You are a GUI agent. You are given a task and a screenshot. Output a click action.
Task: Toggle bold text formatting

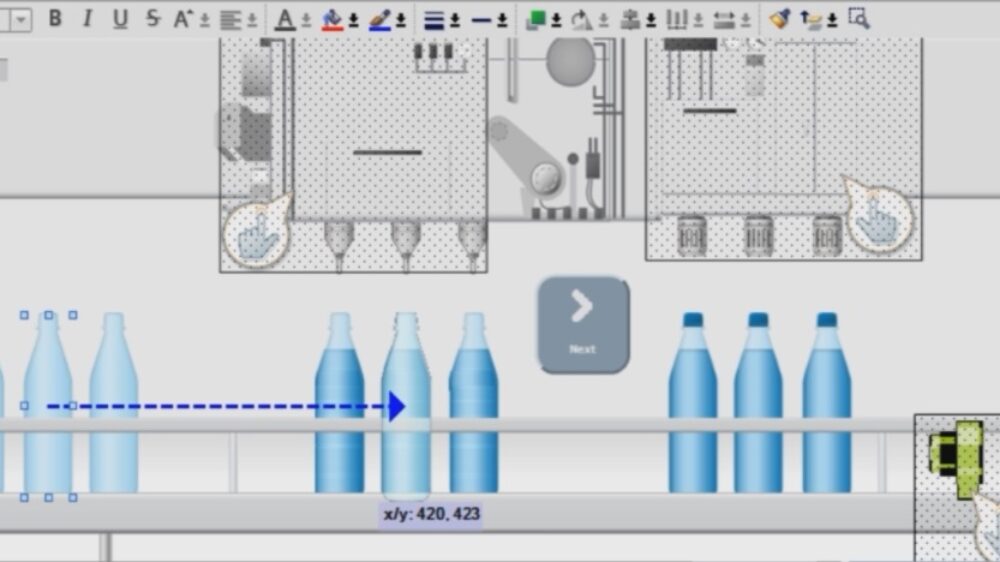[55, 19]
